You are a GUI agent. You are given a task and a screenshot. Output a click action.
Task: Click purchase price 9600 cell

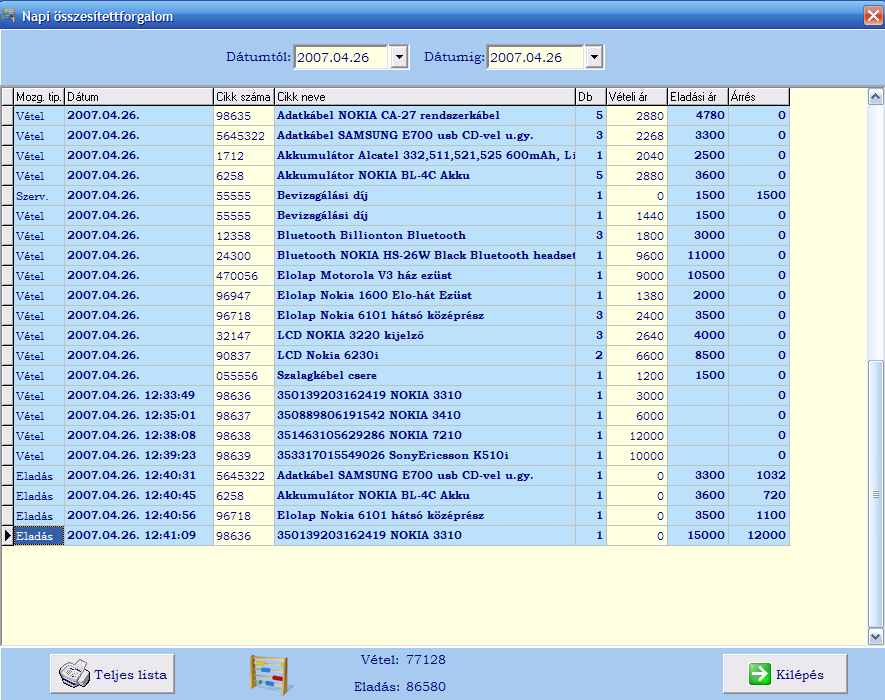637,256
